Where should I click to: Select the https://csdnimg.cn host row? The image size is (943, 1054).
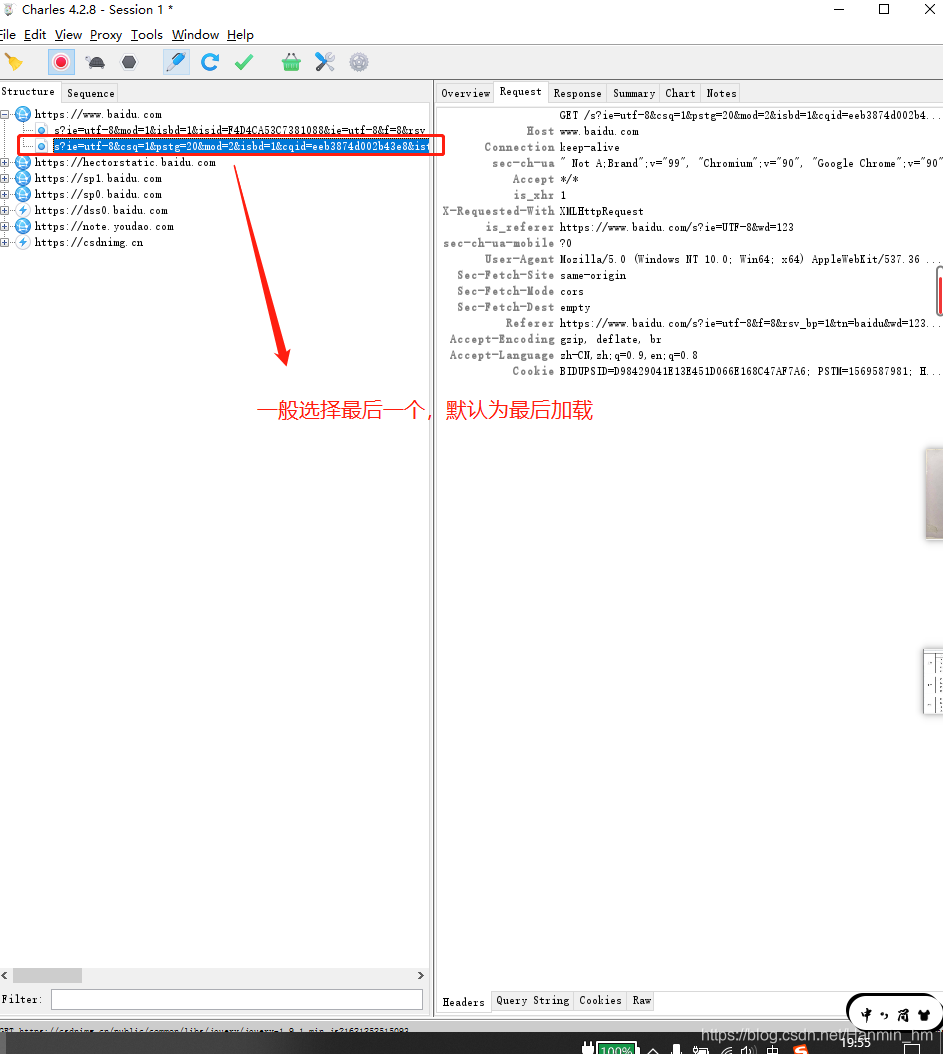click(89, 243)
